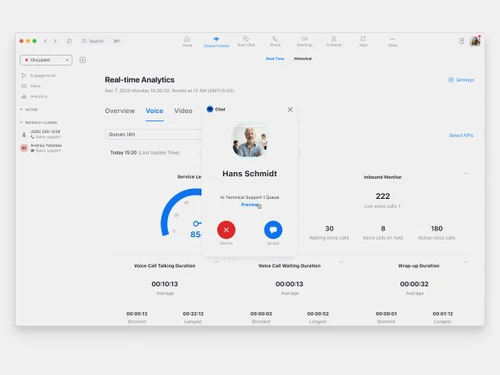Click the Search field
This screenshot has width=500, height=375.
(101, 41)
